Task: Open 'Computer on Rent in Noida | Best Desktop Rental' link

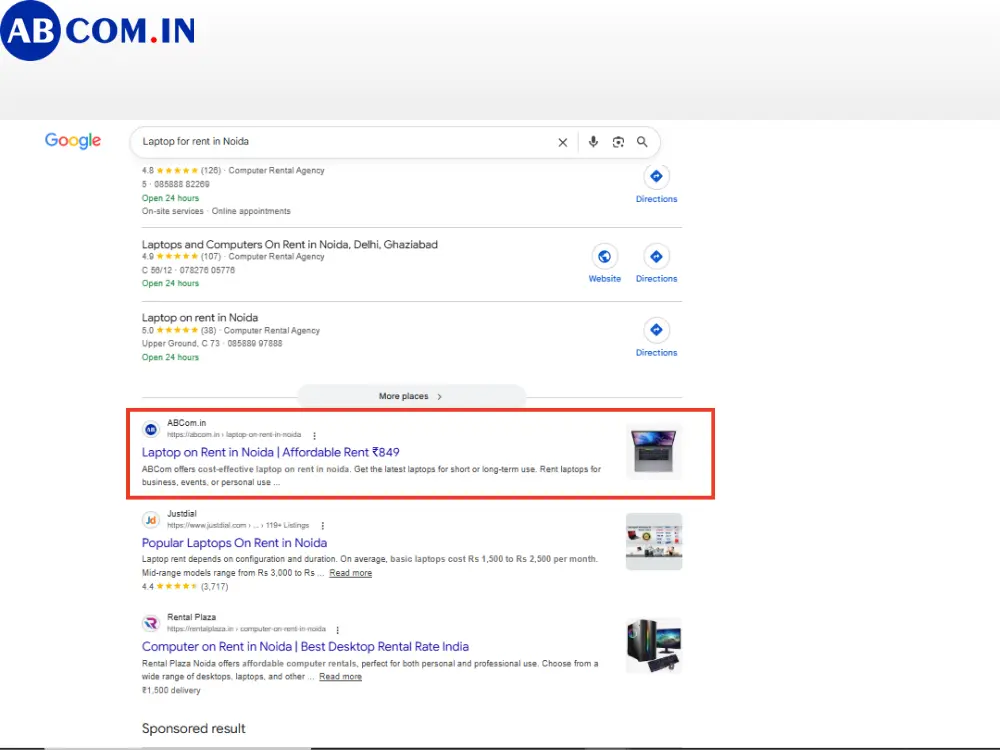Action: (x=305, y=647)
